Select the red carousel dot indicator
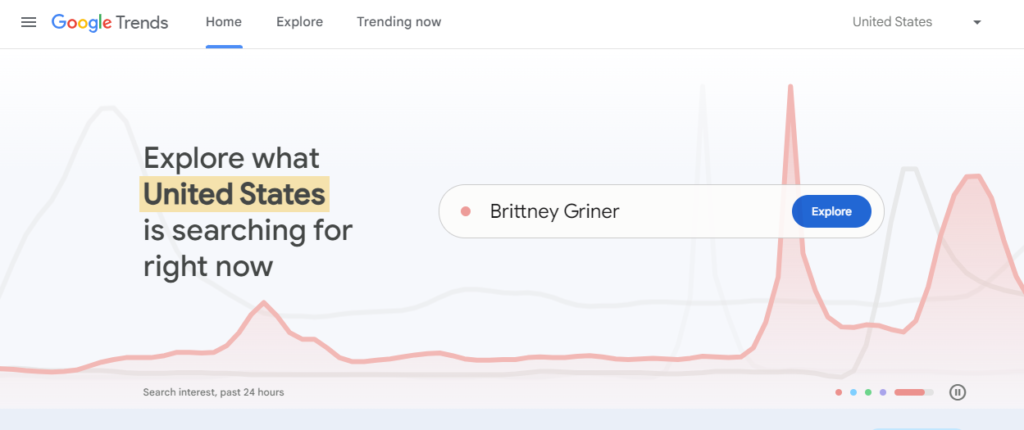 pyautogui.click(x=838, y=392)
